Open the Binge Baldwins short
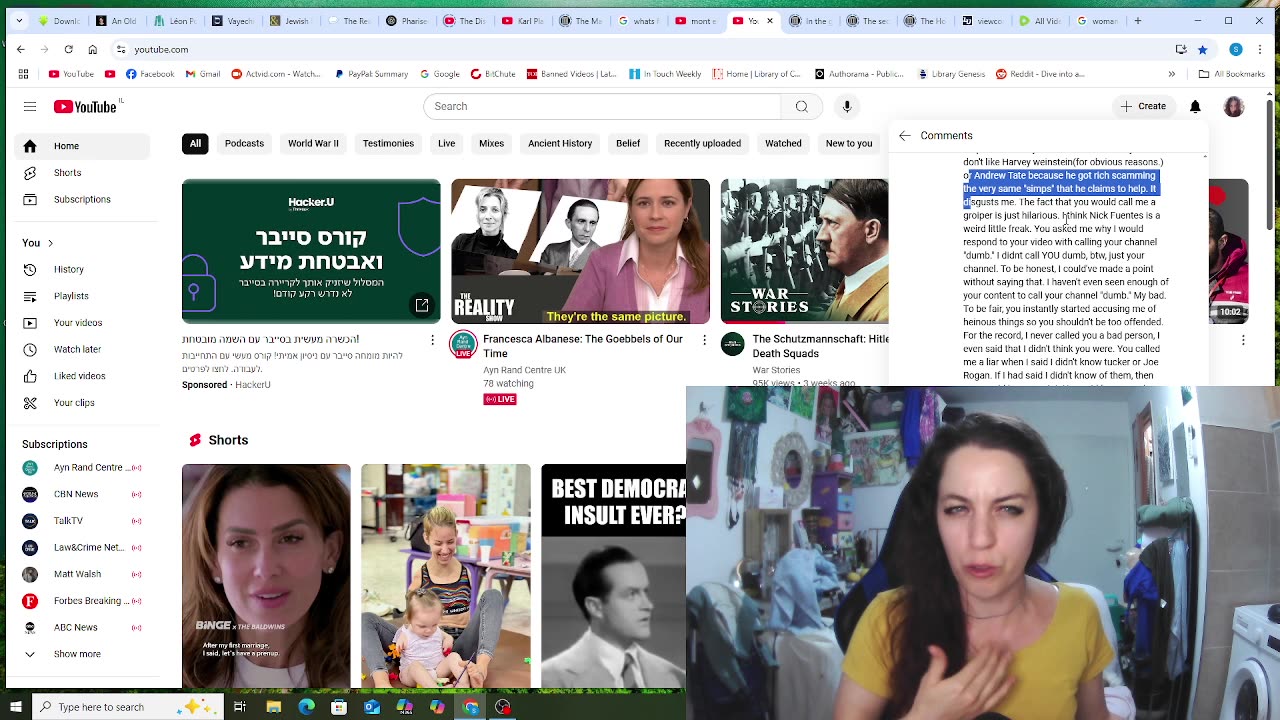The image size is (1280, 720). 266,576
